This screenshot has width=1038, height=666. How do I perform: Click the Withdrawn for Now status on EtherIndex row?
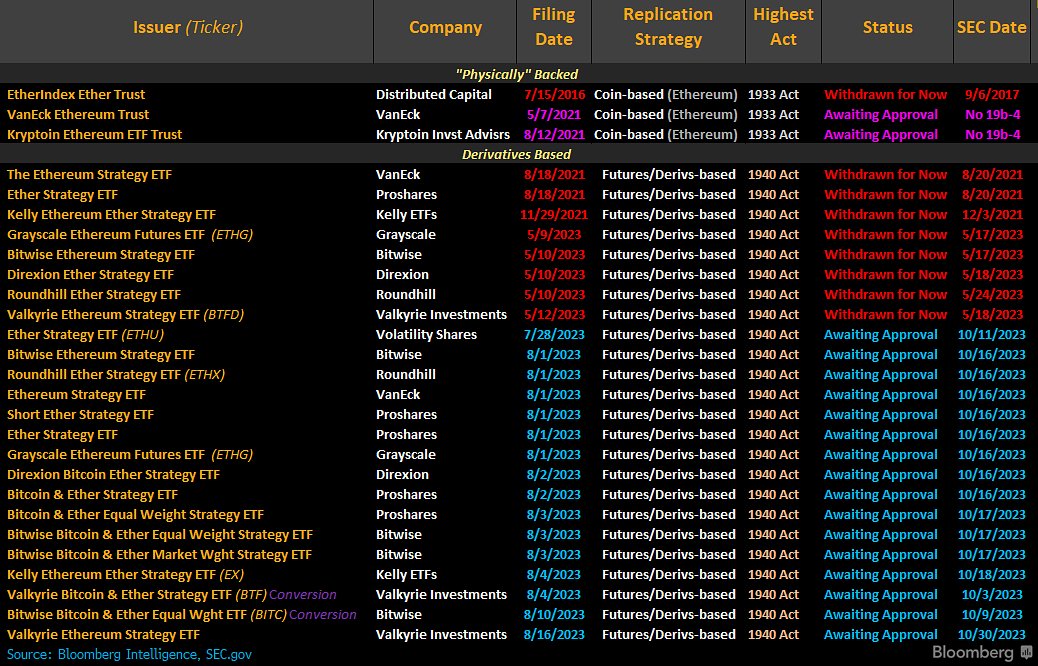click(885, 94)
